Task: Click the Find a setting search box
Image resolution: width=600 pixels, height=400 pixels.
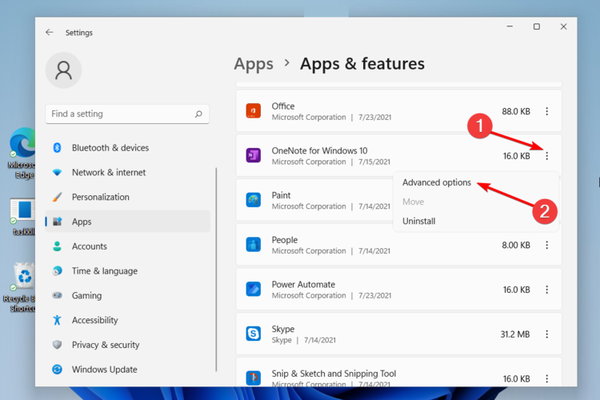Action: [x=128, y=114]
